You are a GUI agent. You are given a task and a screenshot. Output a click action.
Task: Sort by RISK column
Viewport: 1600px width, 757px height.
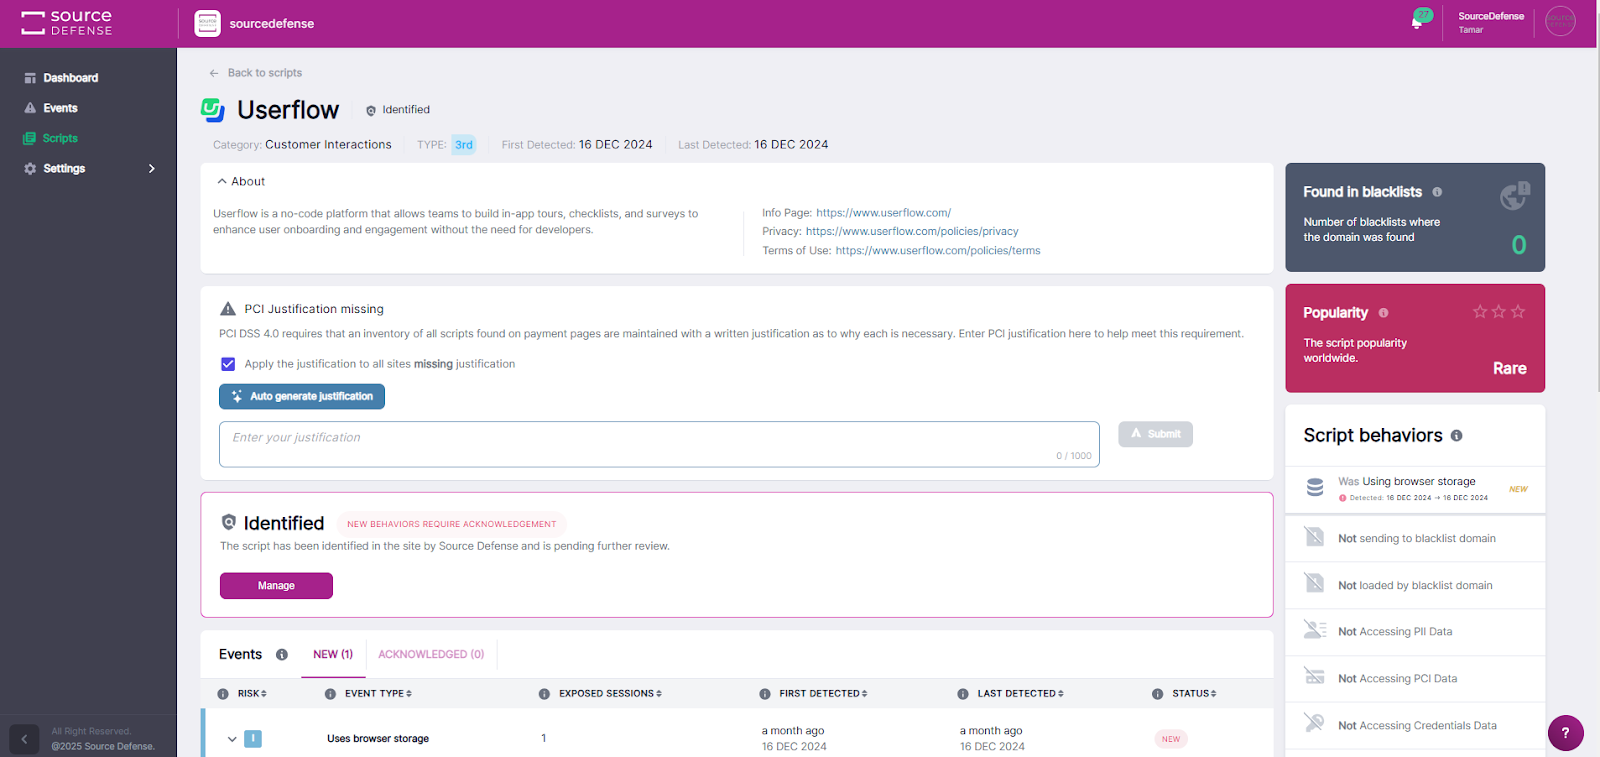click(264, 694)
